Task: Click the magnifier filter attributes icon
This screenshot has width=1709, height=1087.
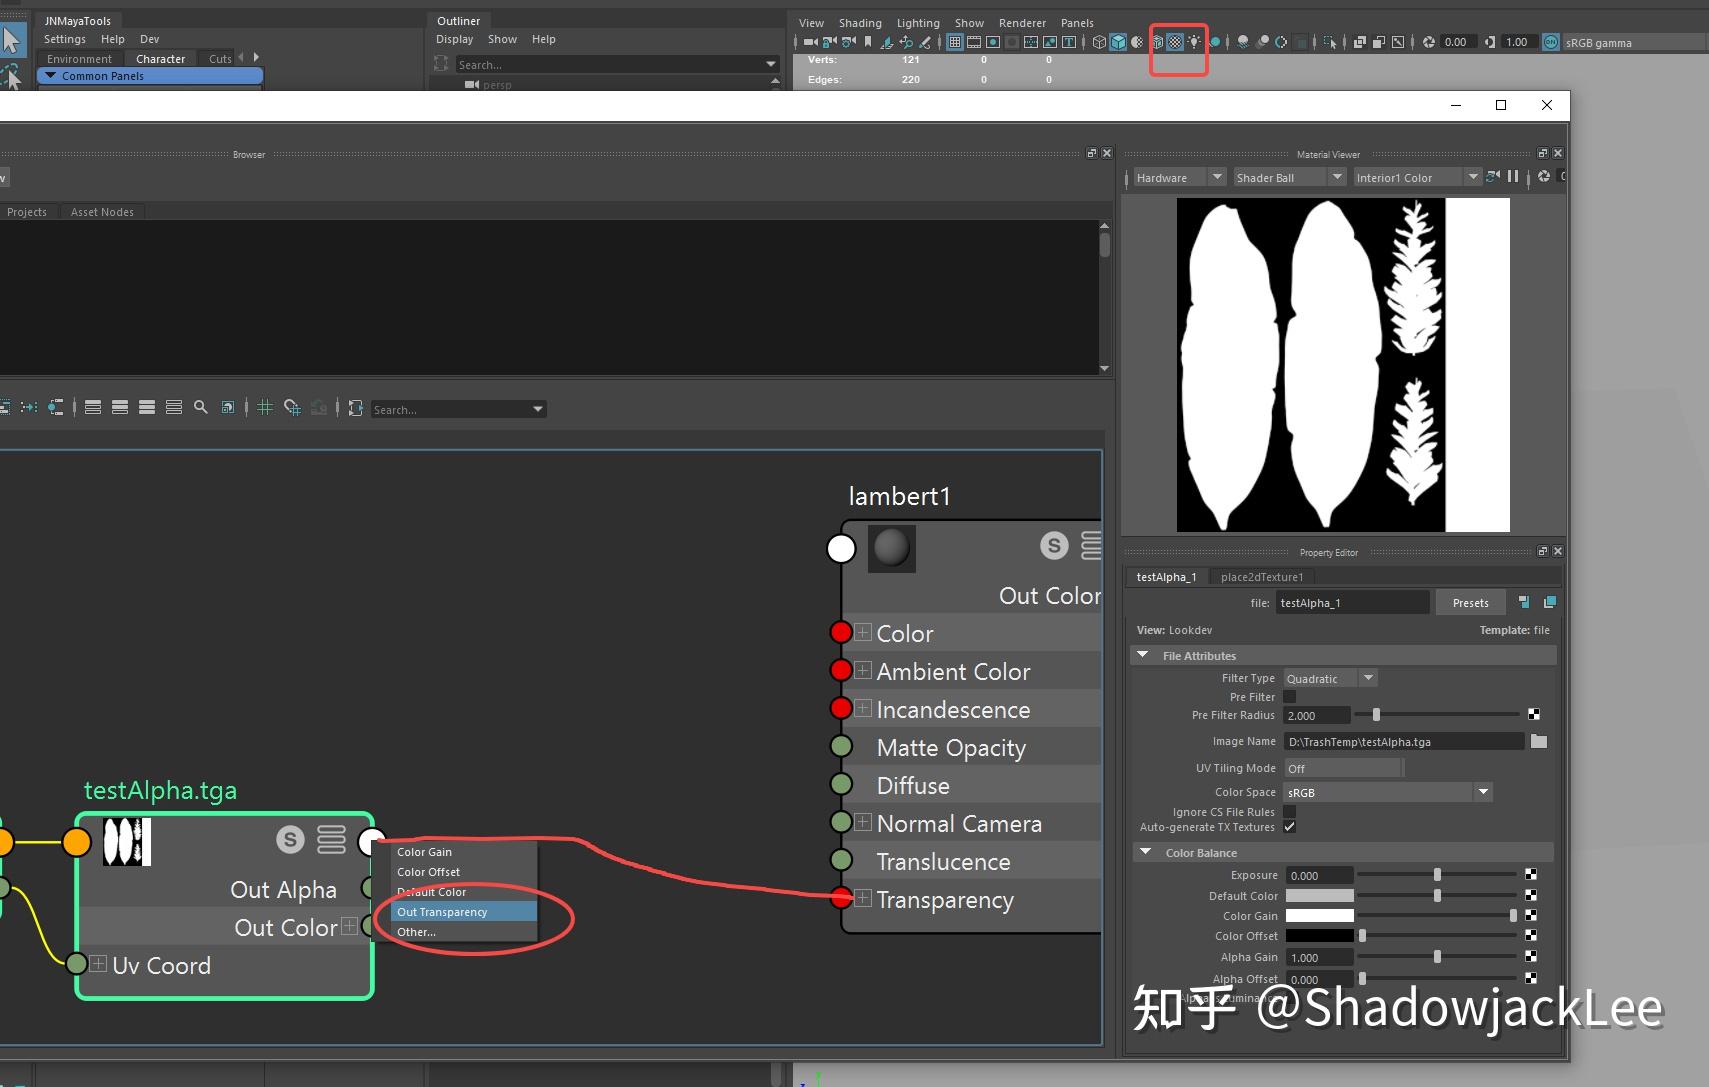Action: [201, 407]
